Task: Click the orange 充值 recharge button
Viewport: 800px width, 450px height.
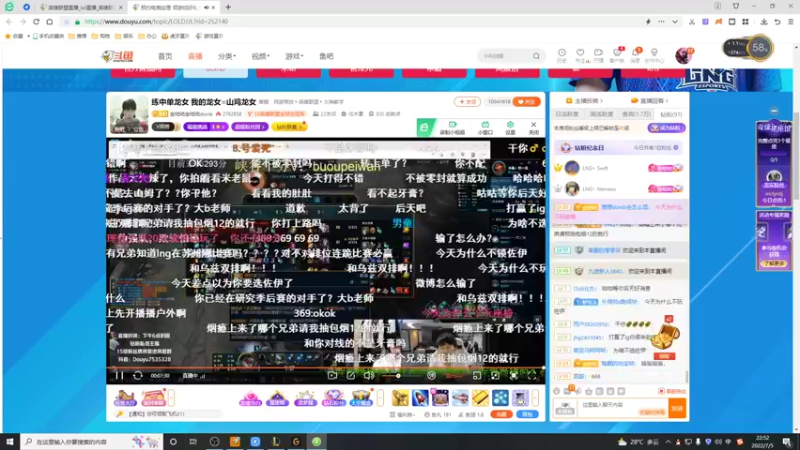Action: click(502, 414)
